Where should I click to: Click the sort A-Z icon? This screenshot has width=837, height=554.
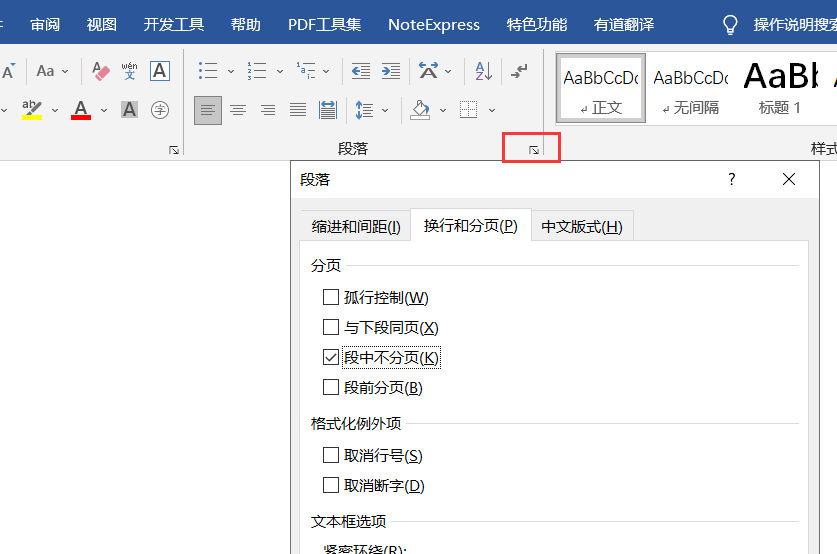[483, 71]
